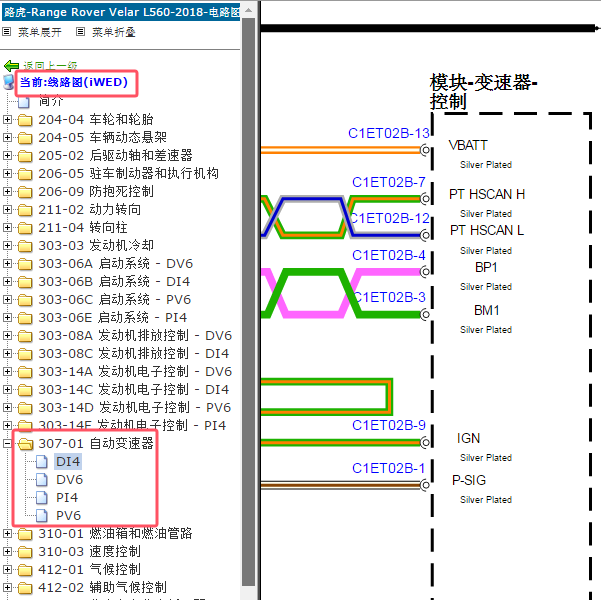Select the 303-14C 发动机电子控制 - DI4 entry
Screen dimensions: 601x600
[x=133, y=390]
